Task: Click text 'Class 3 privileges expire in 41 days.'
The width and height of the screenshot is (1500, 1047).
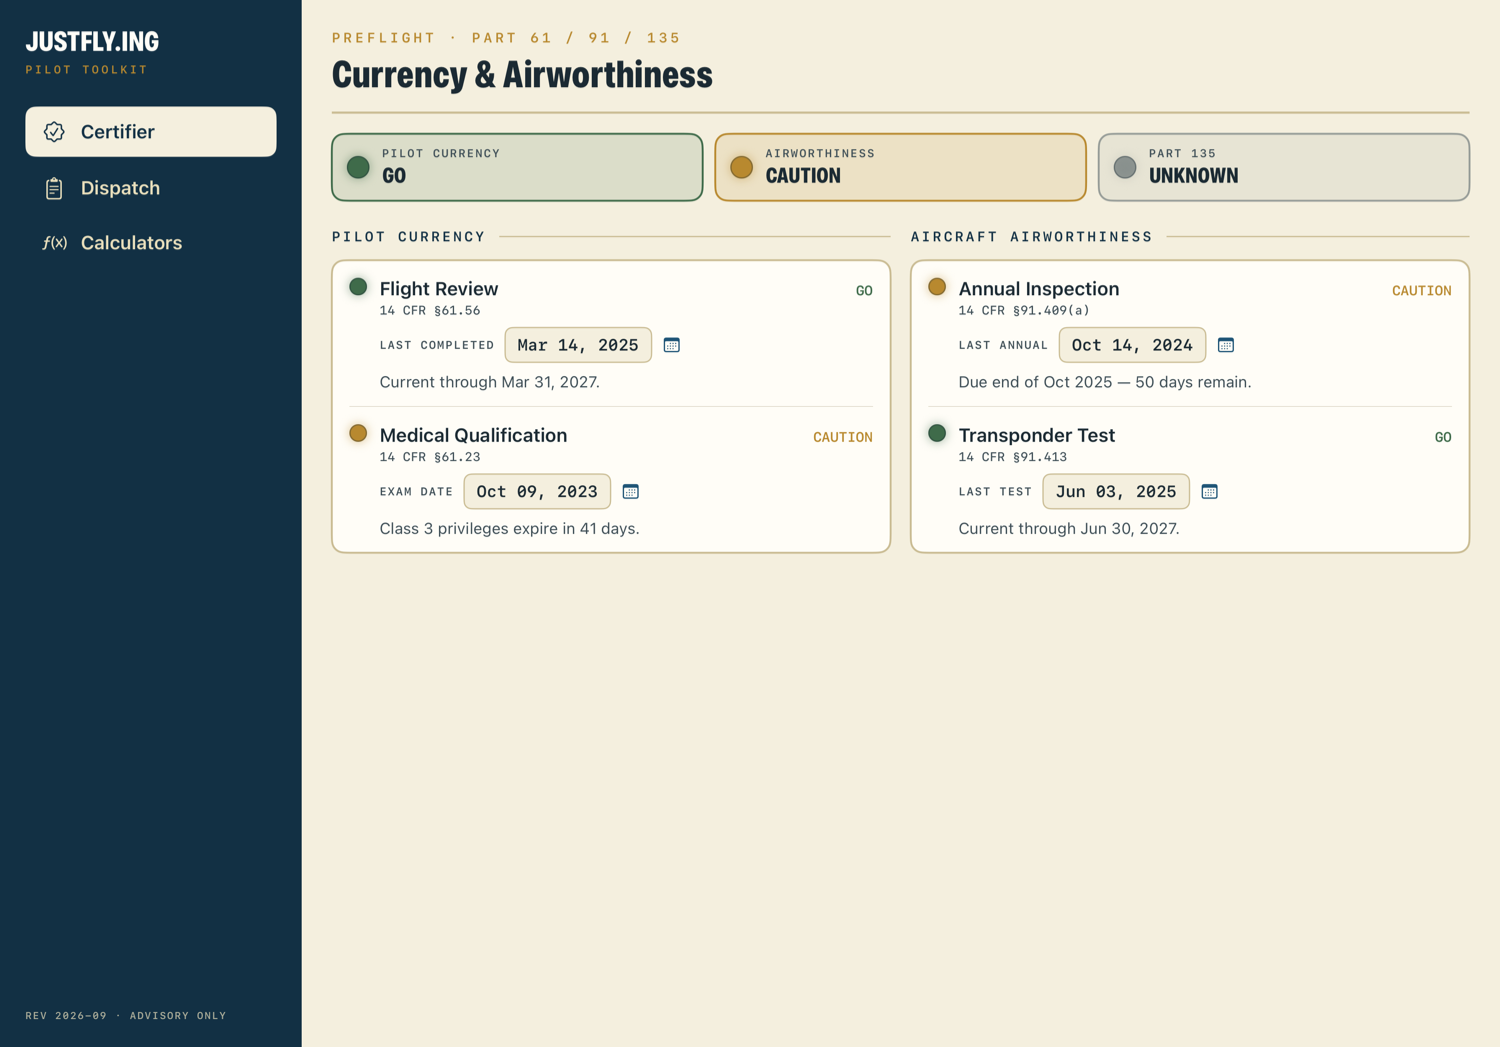Action: tap(510, 528)
